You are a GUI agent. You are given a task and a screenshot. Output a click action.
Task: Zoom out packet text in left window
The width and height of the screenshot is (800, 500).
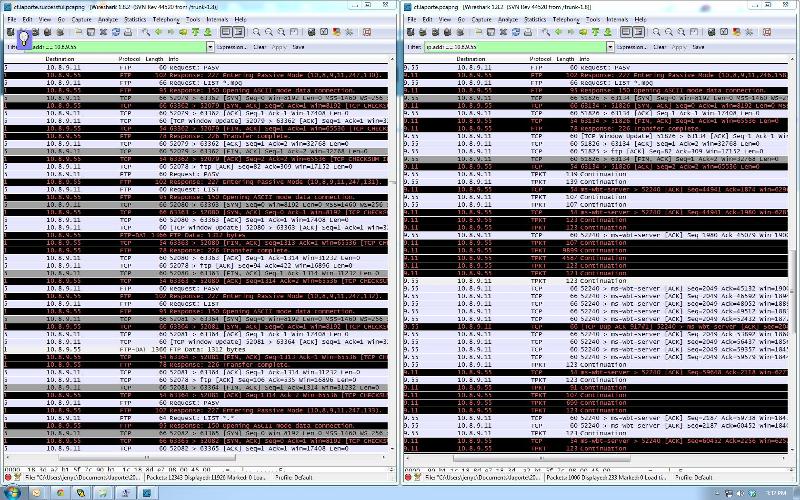click(x=269, y=32)
